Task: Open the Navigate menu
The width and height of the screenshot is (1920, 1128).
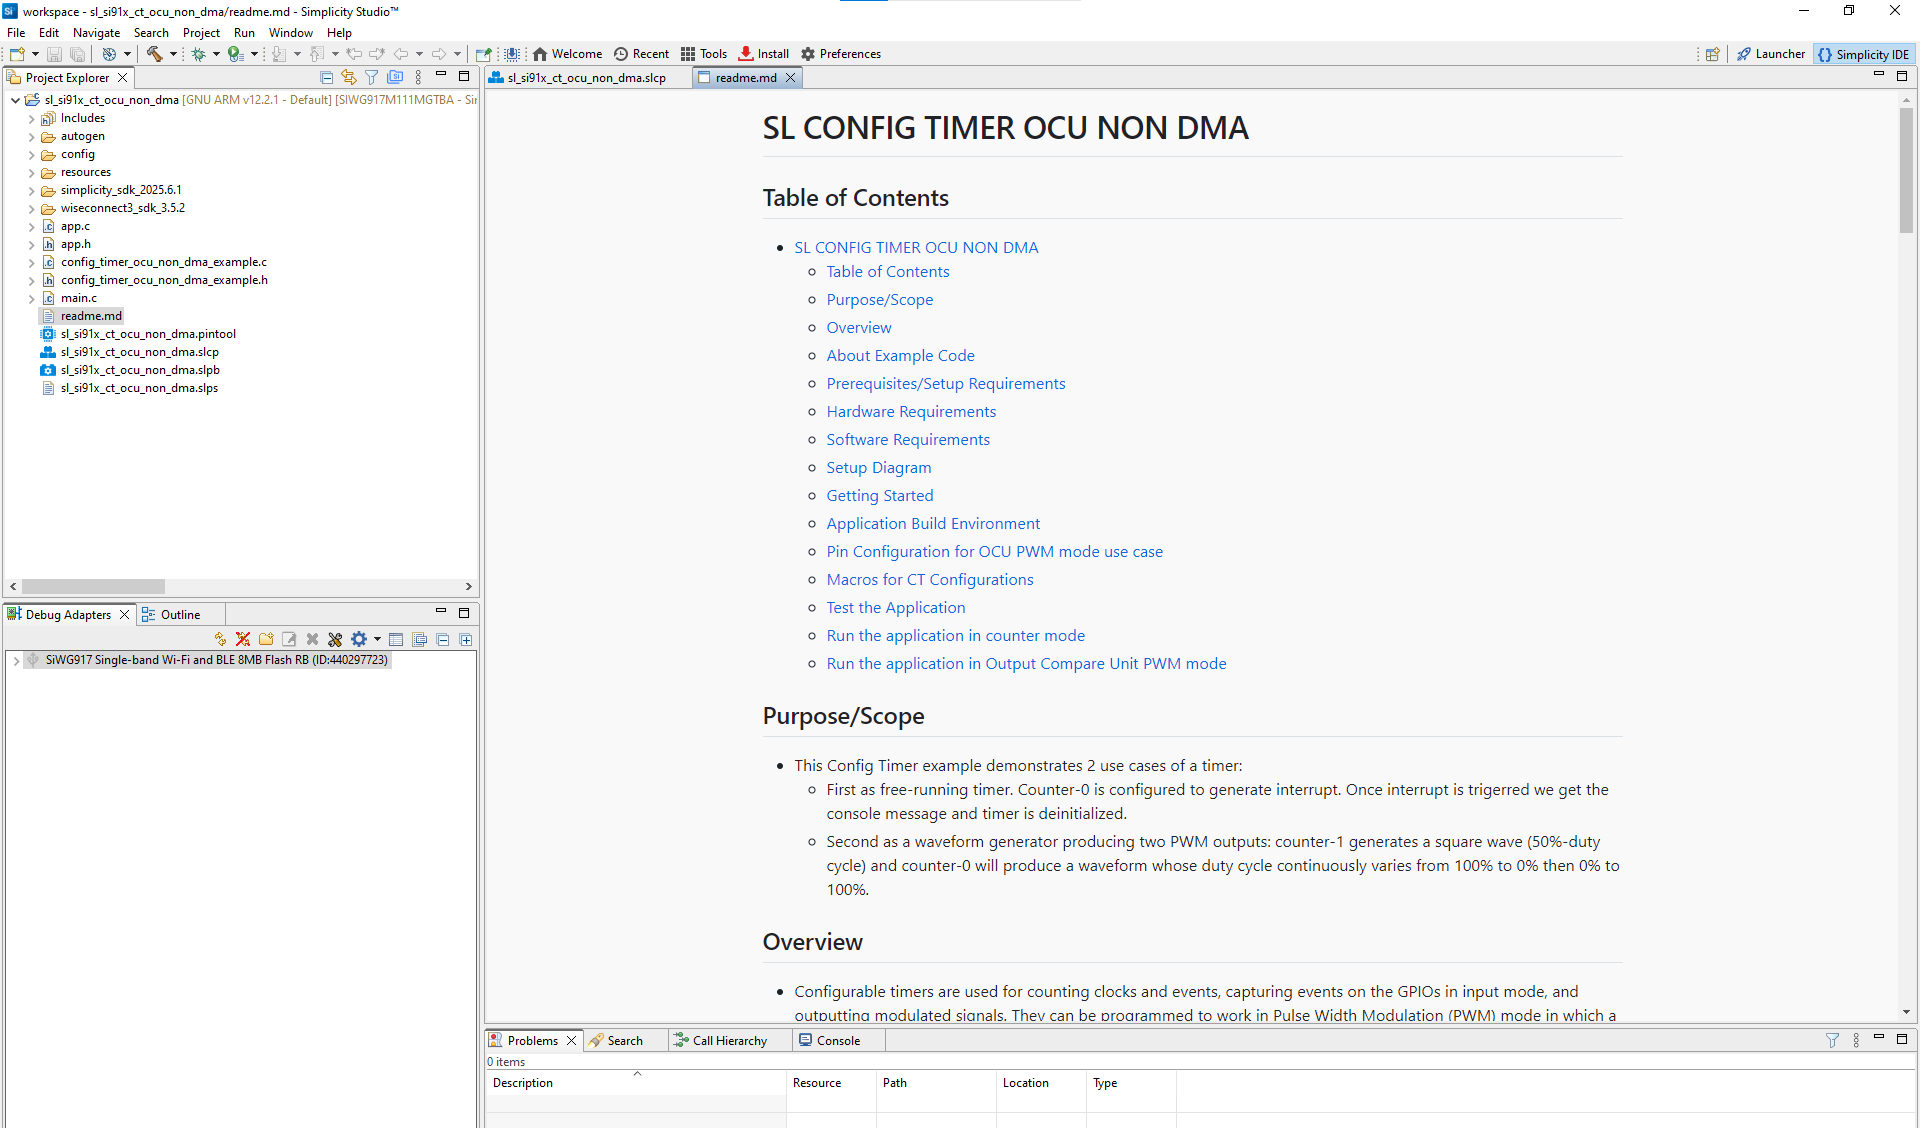Action: (x=96, y=32)
